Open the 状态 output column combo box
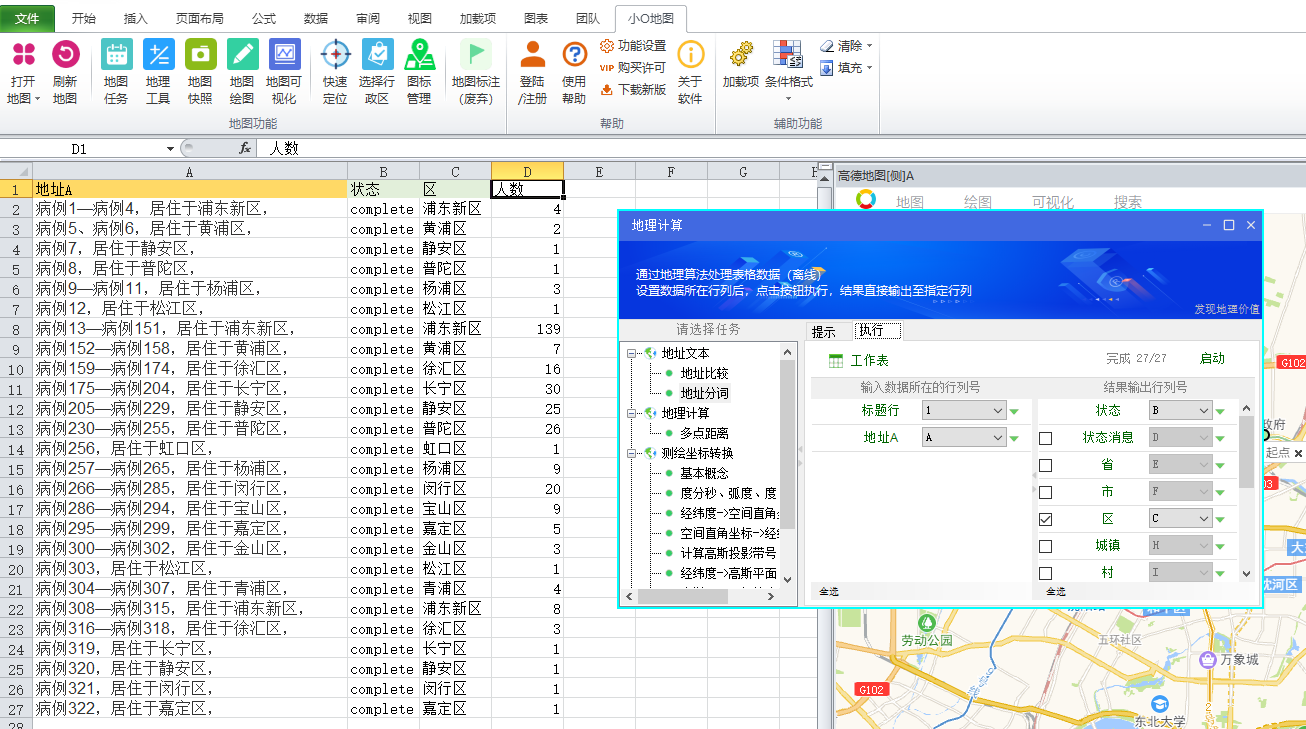 (1180, 410)
